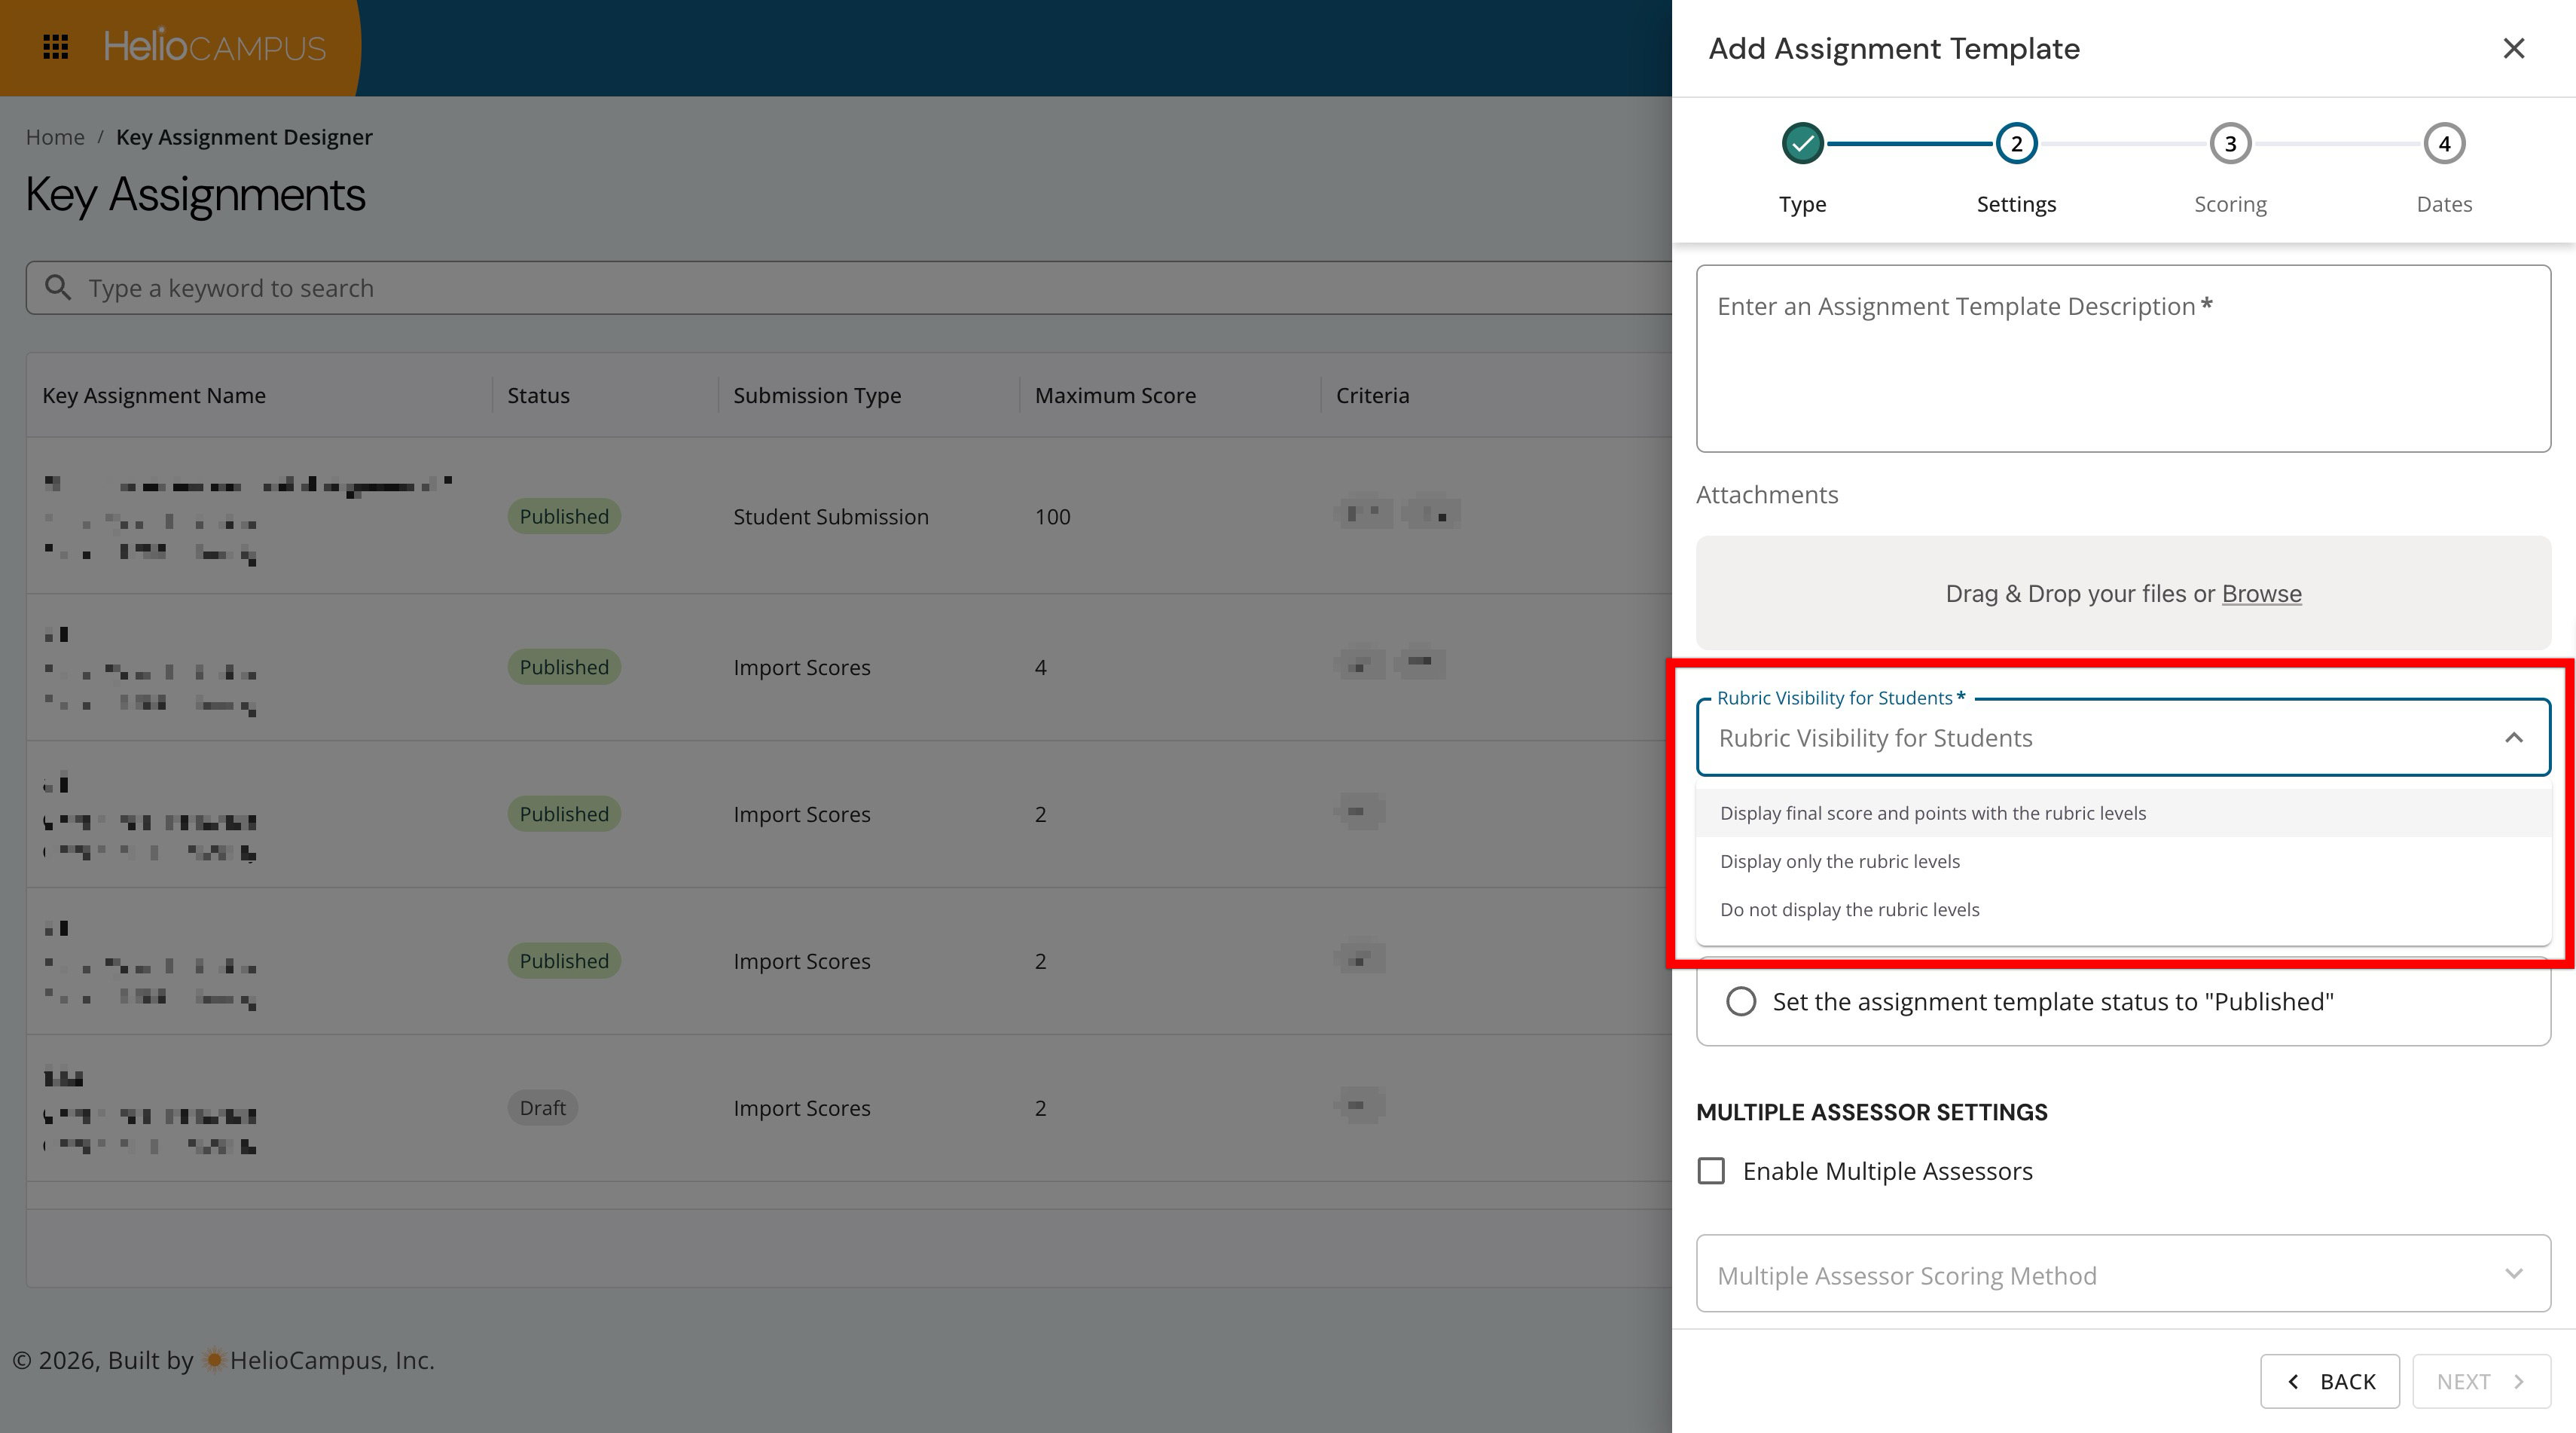Open the apps grid launcher icon
Viewport: 2576px width, 1433px height.
pos(56,47)
